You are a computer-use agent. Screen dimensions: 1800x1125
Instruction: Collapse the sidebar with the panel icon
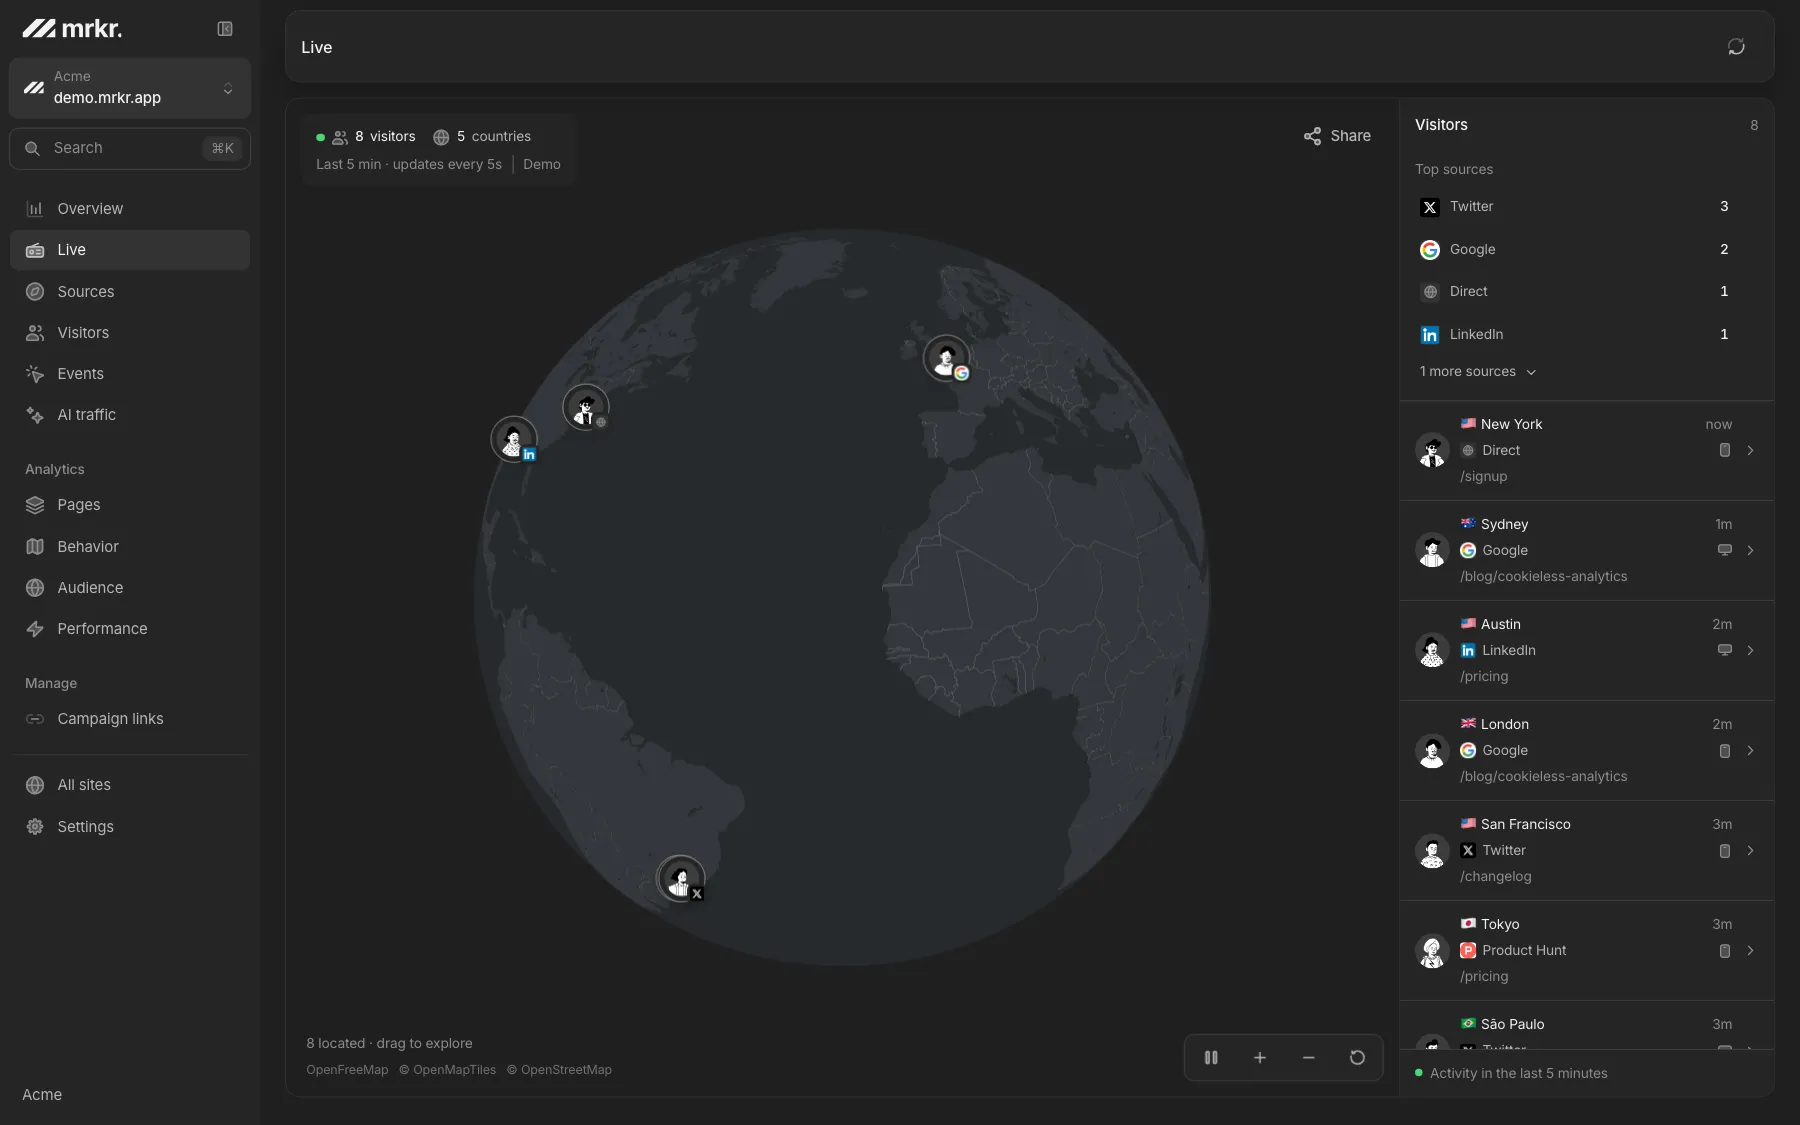tap(225, 29)
